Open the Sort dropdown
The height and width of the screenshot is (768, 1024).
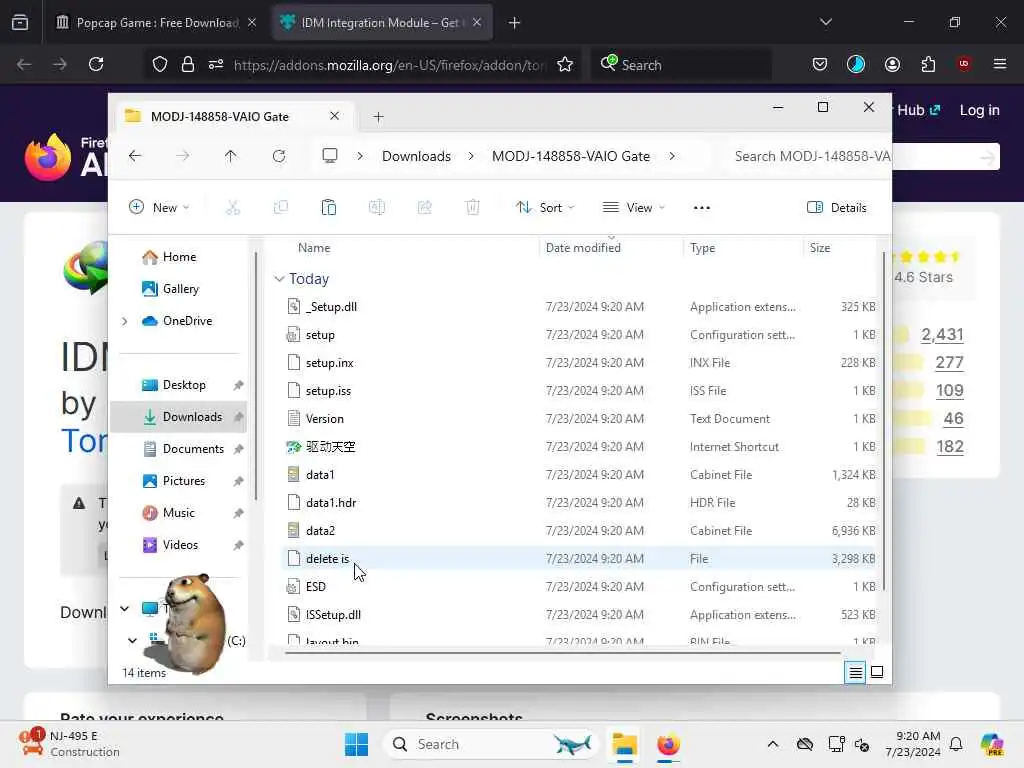[x=545, y=208]
